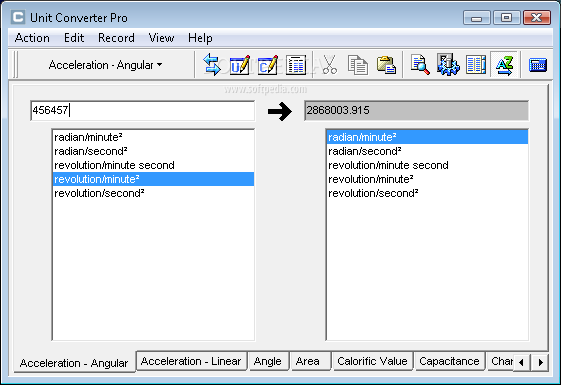Open the conversion table list icon
The height and width of the screenshot is (385, 561).
(x=296, y=65)
